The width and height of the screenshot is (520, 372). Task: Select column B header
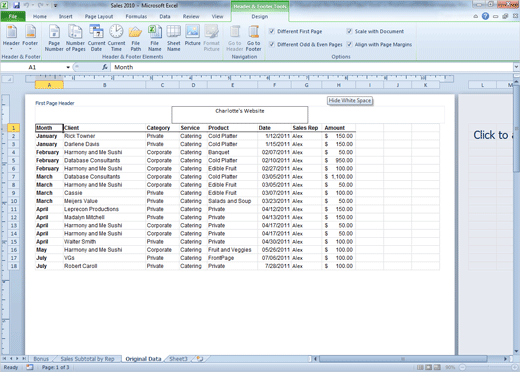(x=104, y=85)
